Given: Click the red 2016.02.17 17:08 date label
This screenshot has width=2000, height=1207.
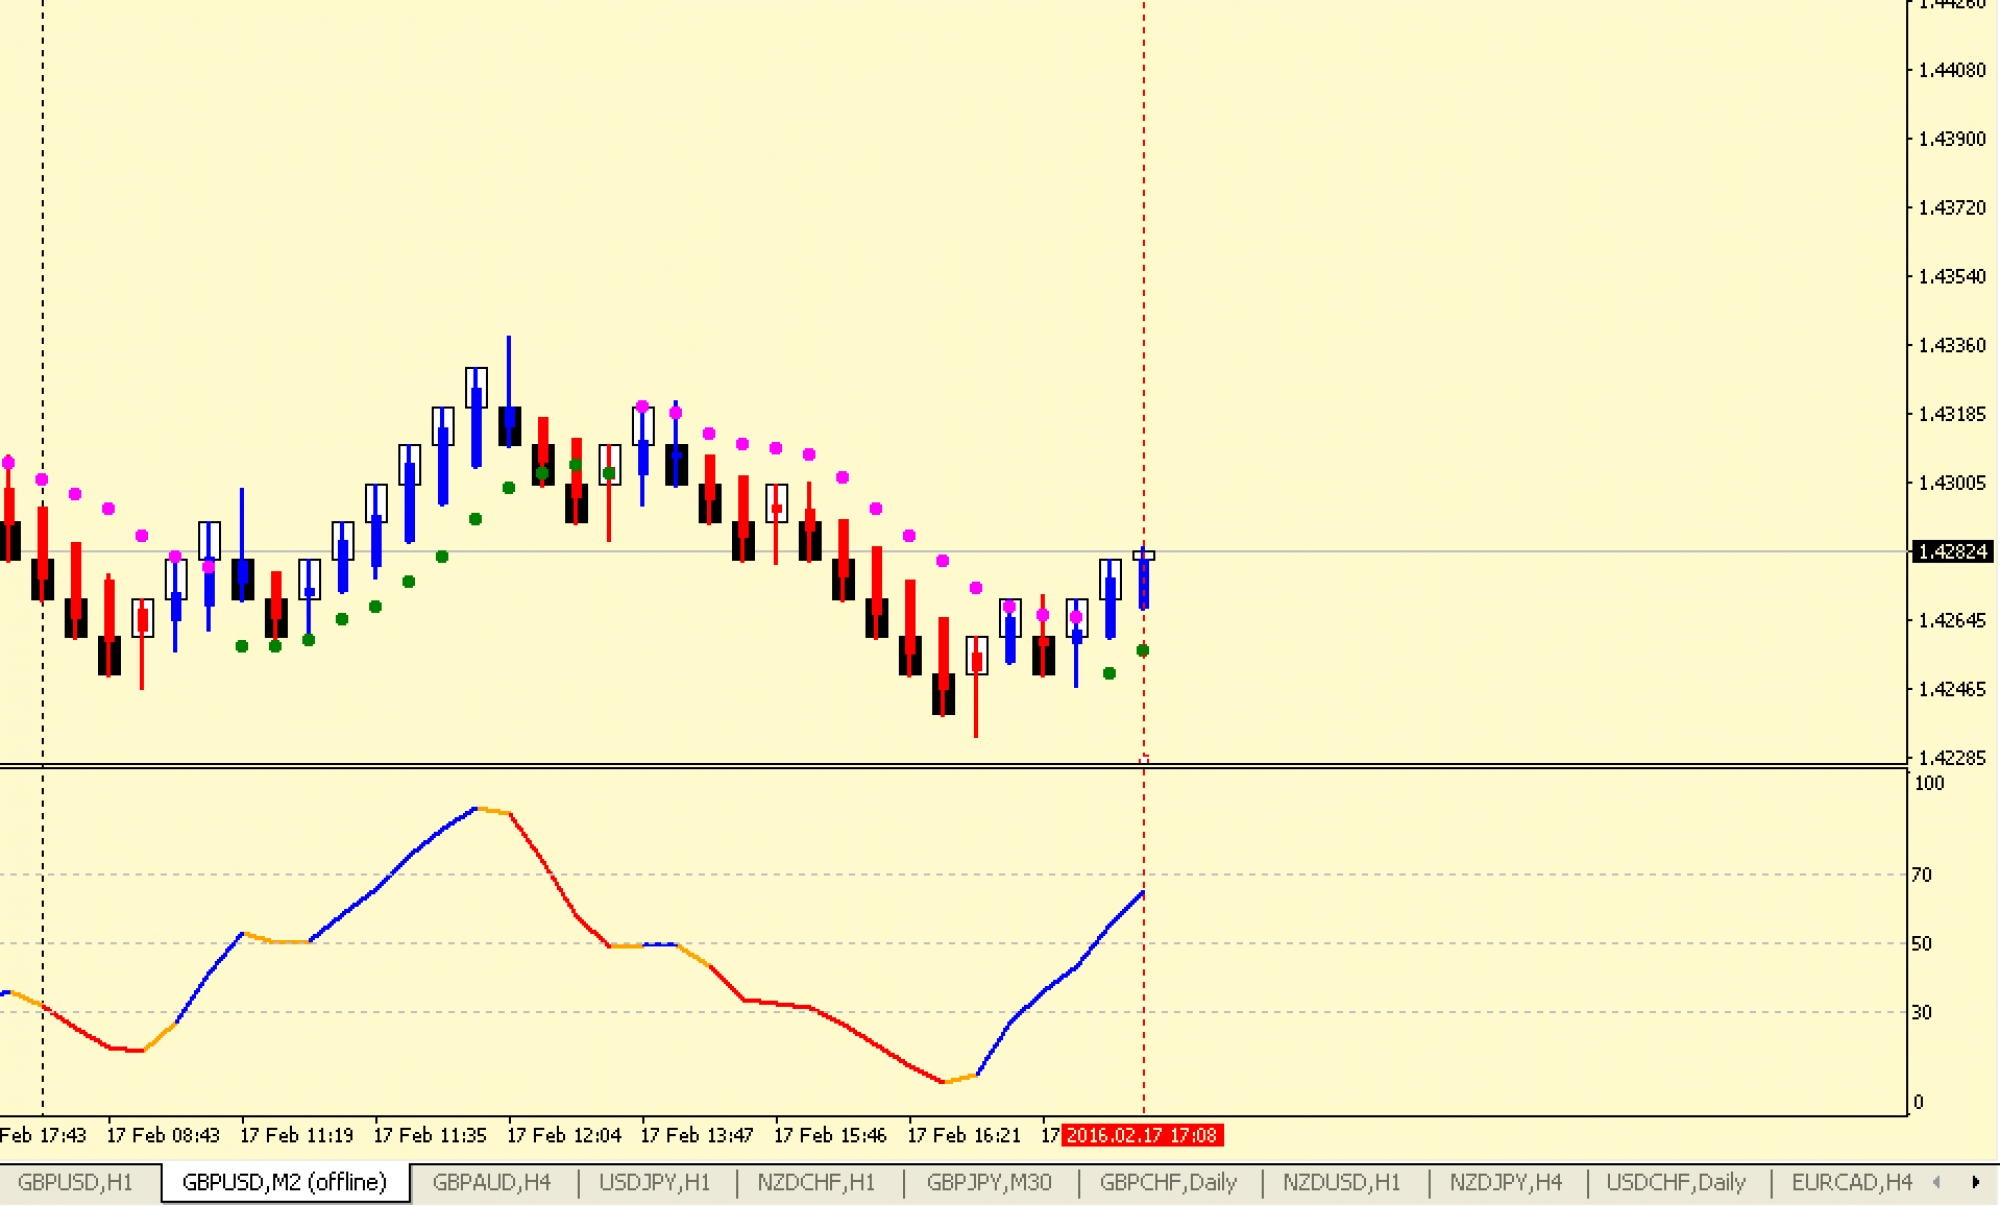Looking at the screenshot, I should coord(1141,1136).
